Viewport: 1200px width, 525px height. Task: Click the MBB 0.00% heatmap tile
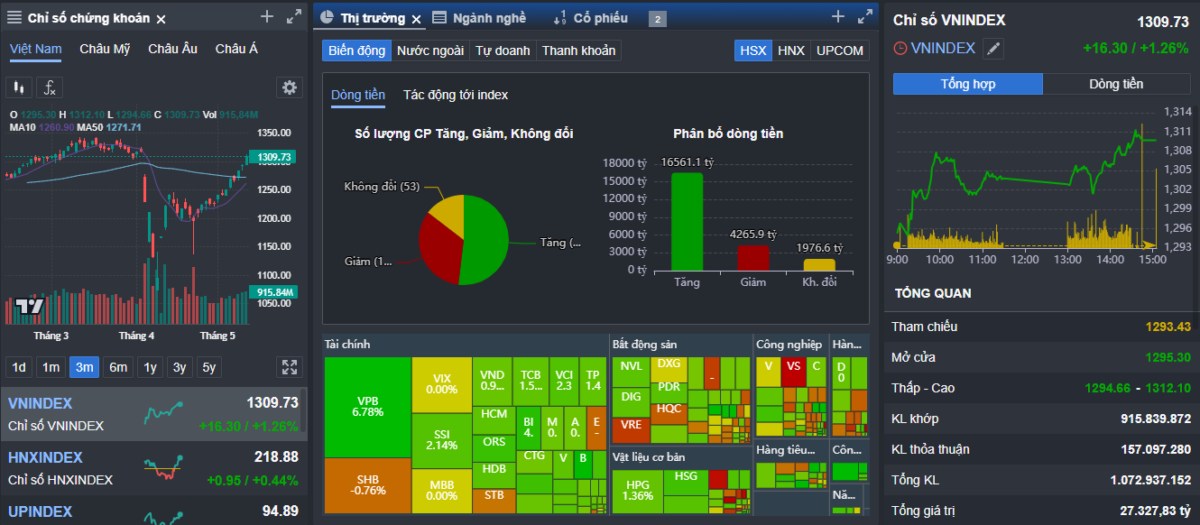pos(442,489)
